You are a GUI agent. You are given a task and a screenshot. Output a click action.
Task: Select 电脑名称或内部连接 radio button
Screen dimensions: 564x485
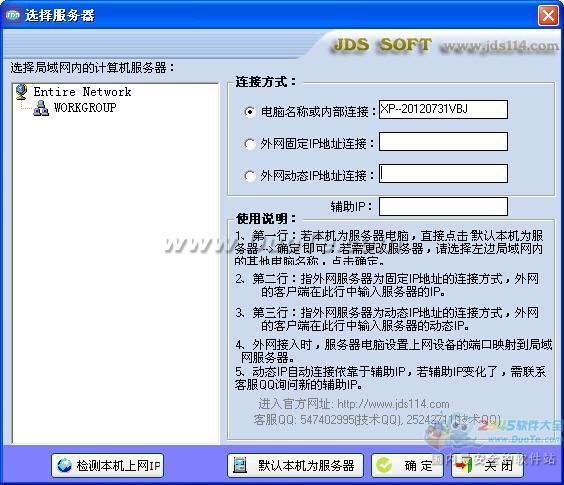point(250,112)
